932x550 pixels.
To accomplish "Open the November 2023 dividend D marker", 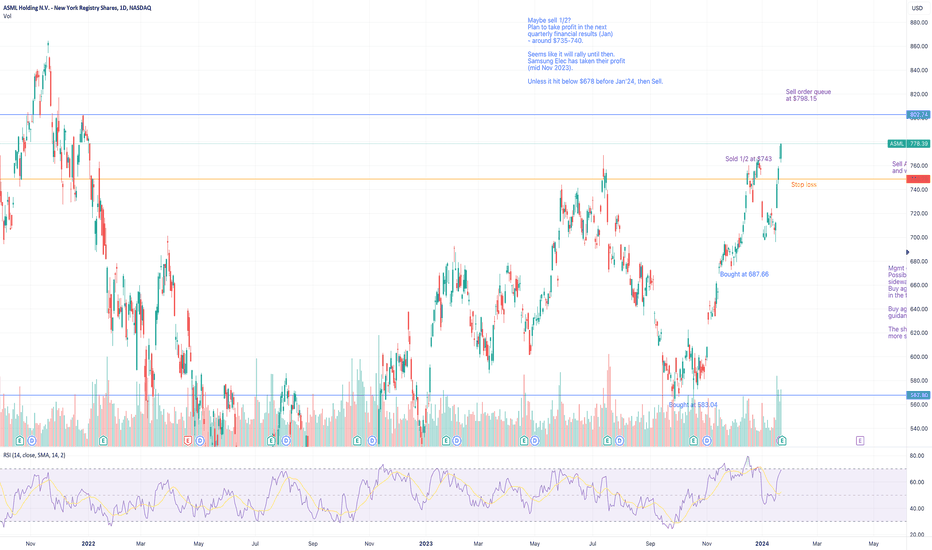I will click(707, 441).
